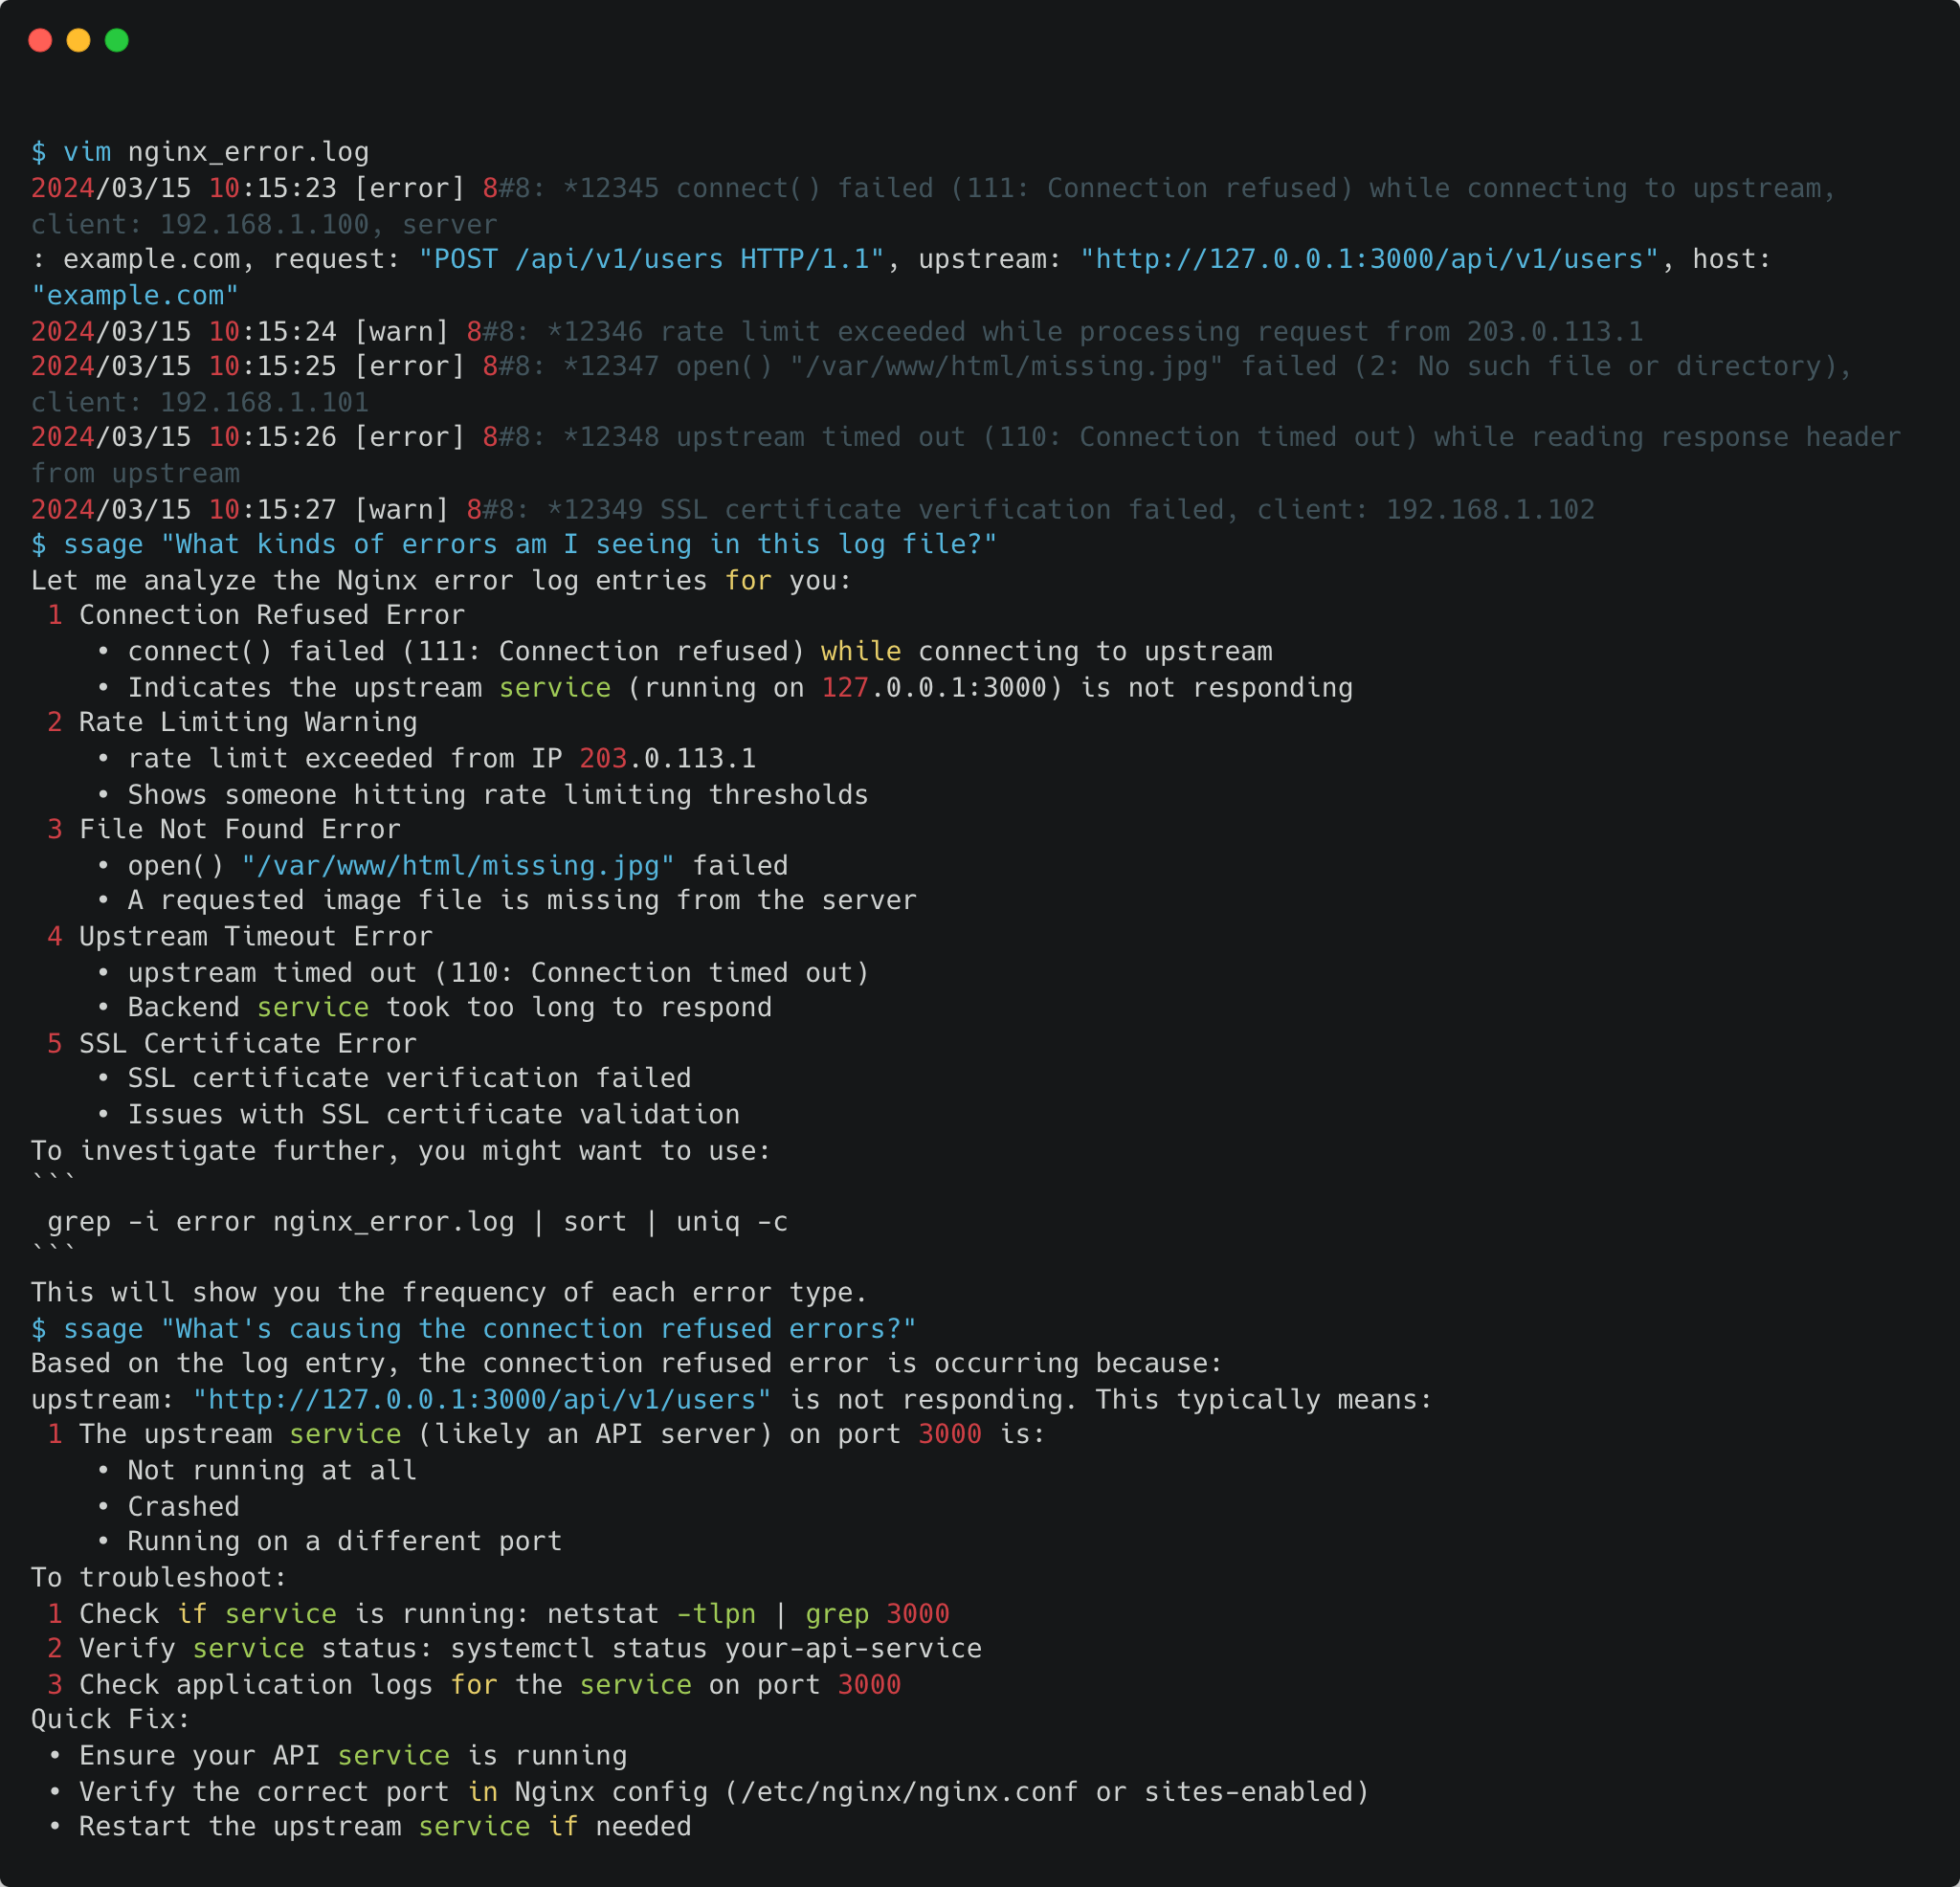This screenshot has width=1960, height=1887.
Task: Click bullet 'Crashed'
Action: (x=168, y=1507)
